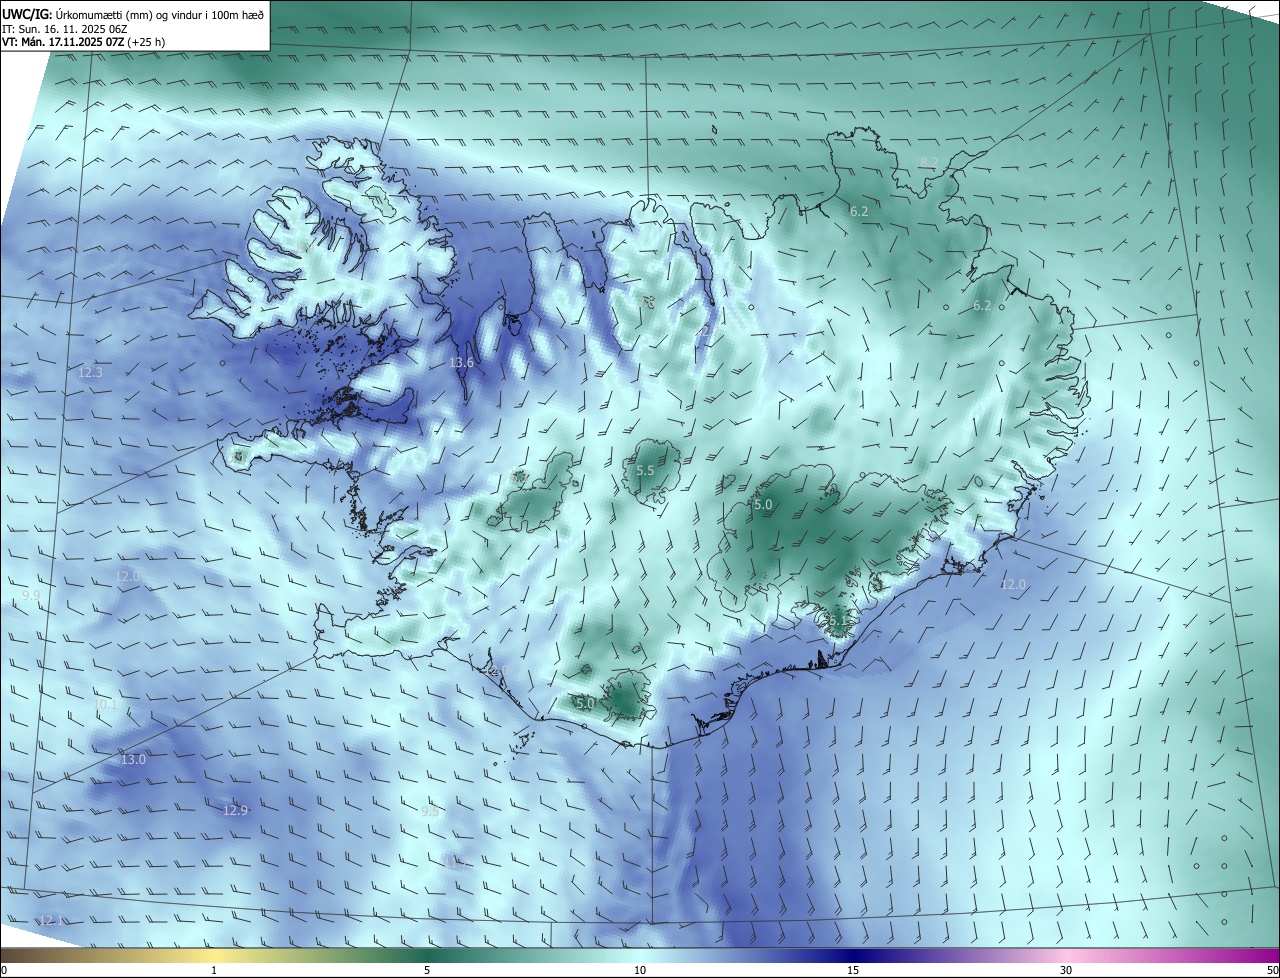Click the 12.9 value label over the ocean
This screenshot has height=978, width=1280.
tap(235, 810)
